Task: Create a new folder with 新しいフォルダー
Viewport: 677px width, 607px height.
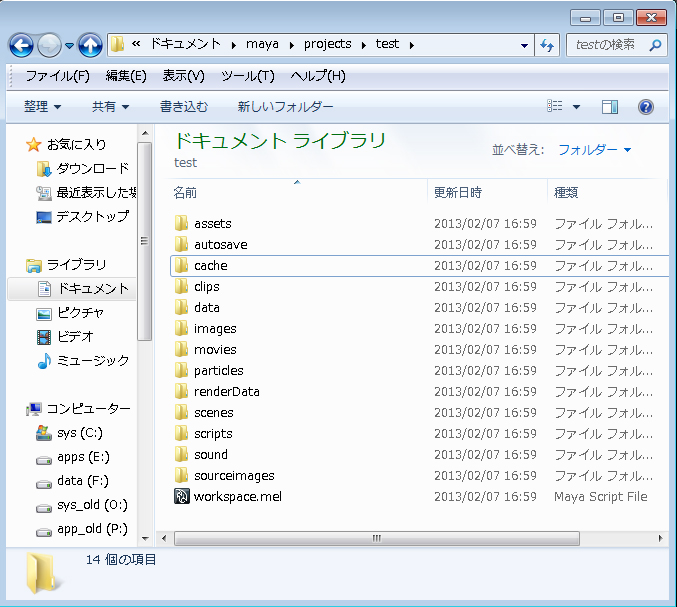Action: click(285, 107)
